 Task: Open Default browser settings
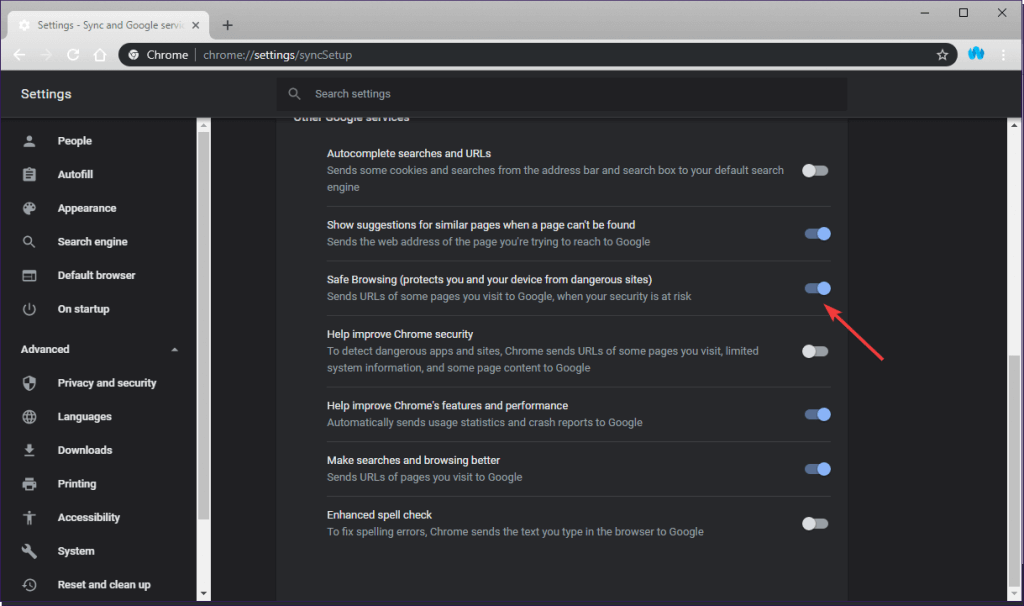98,275
